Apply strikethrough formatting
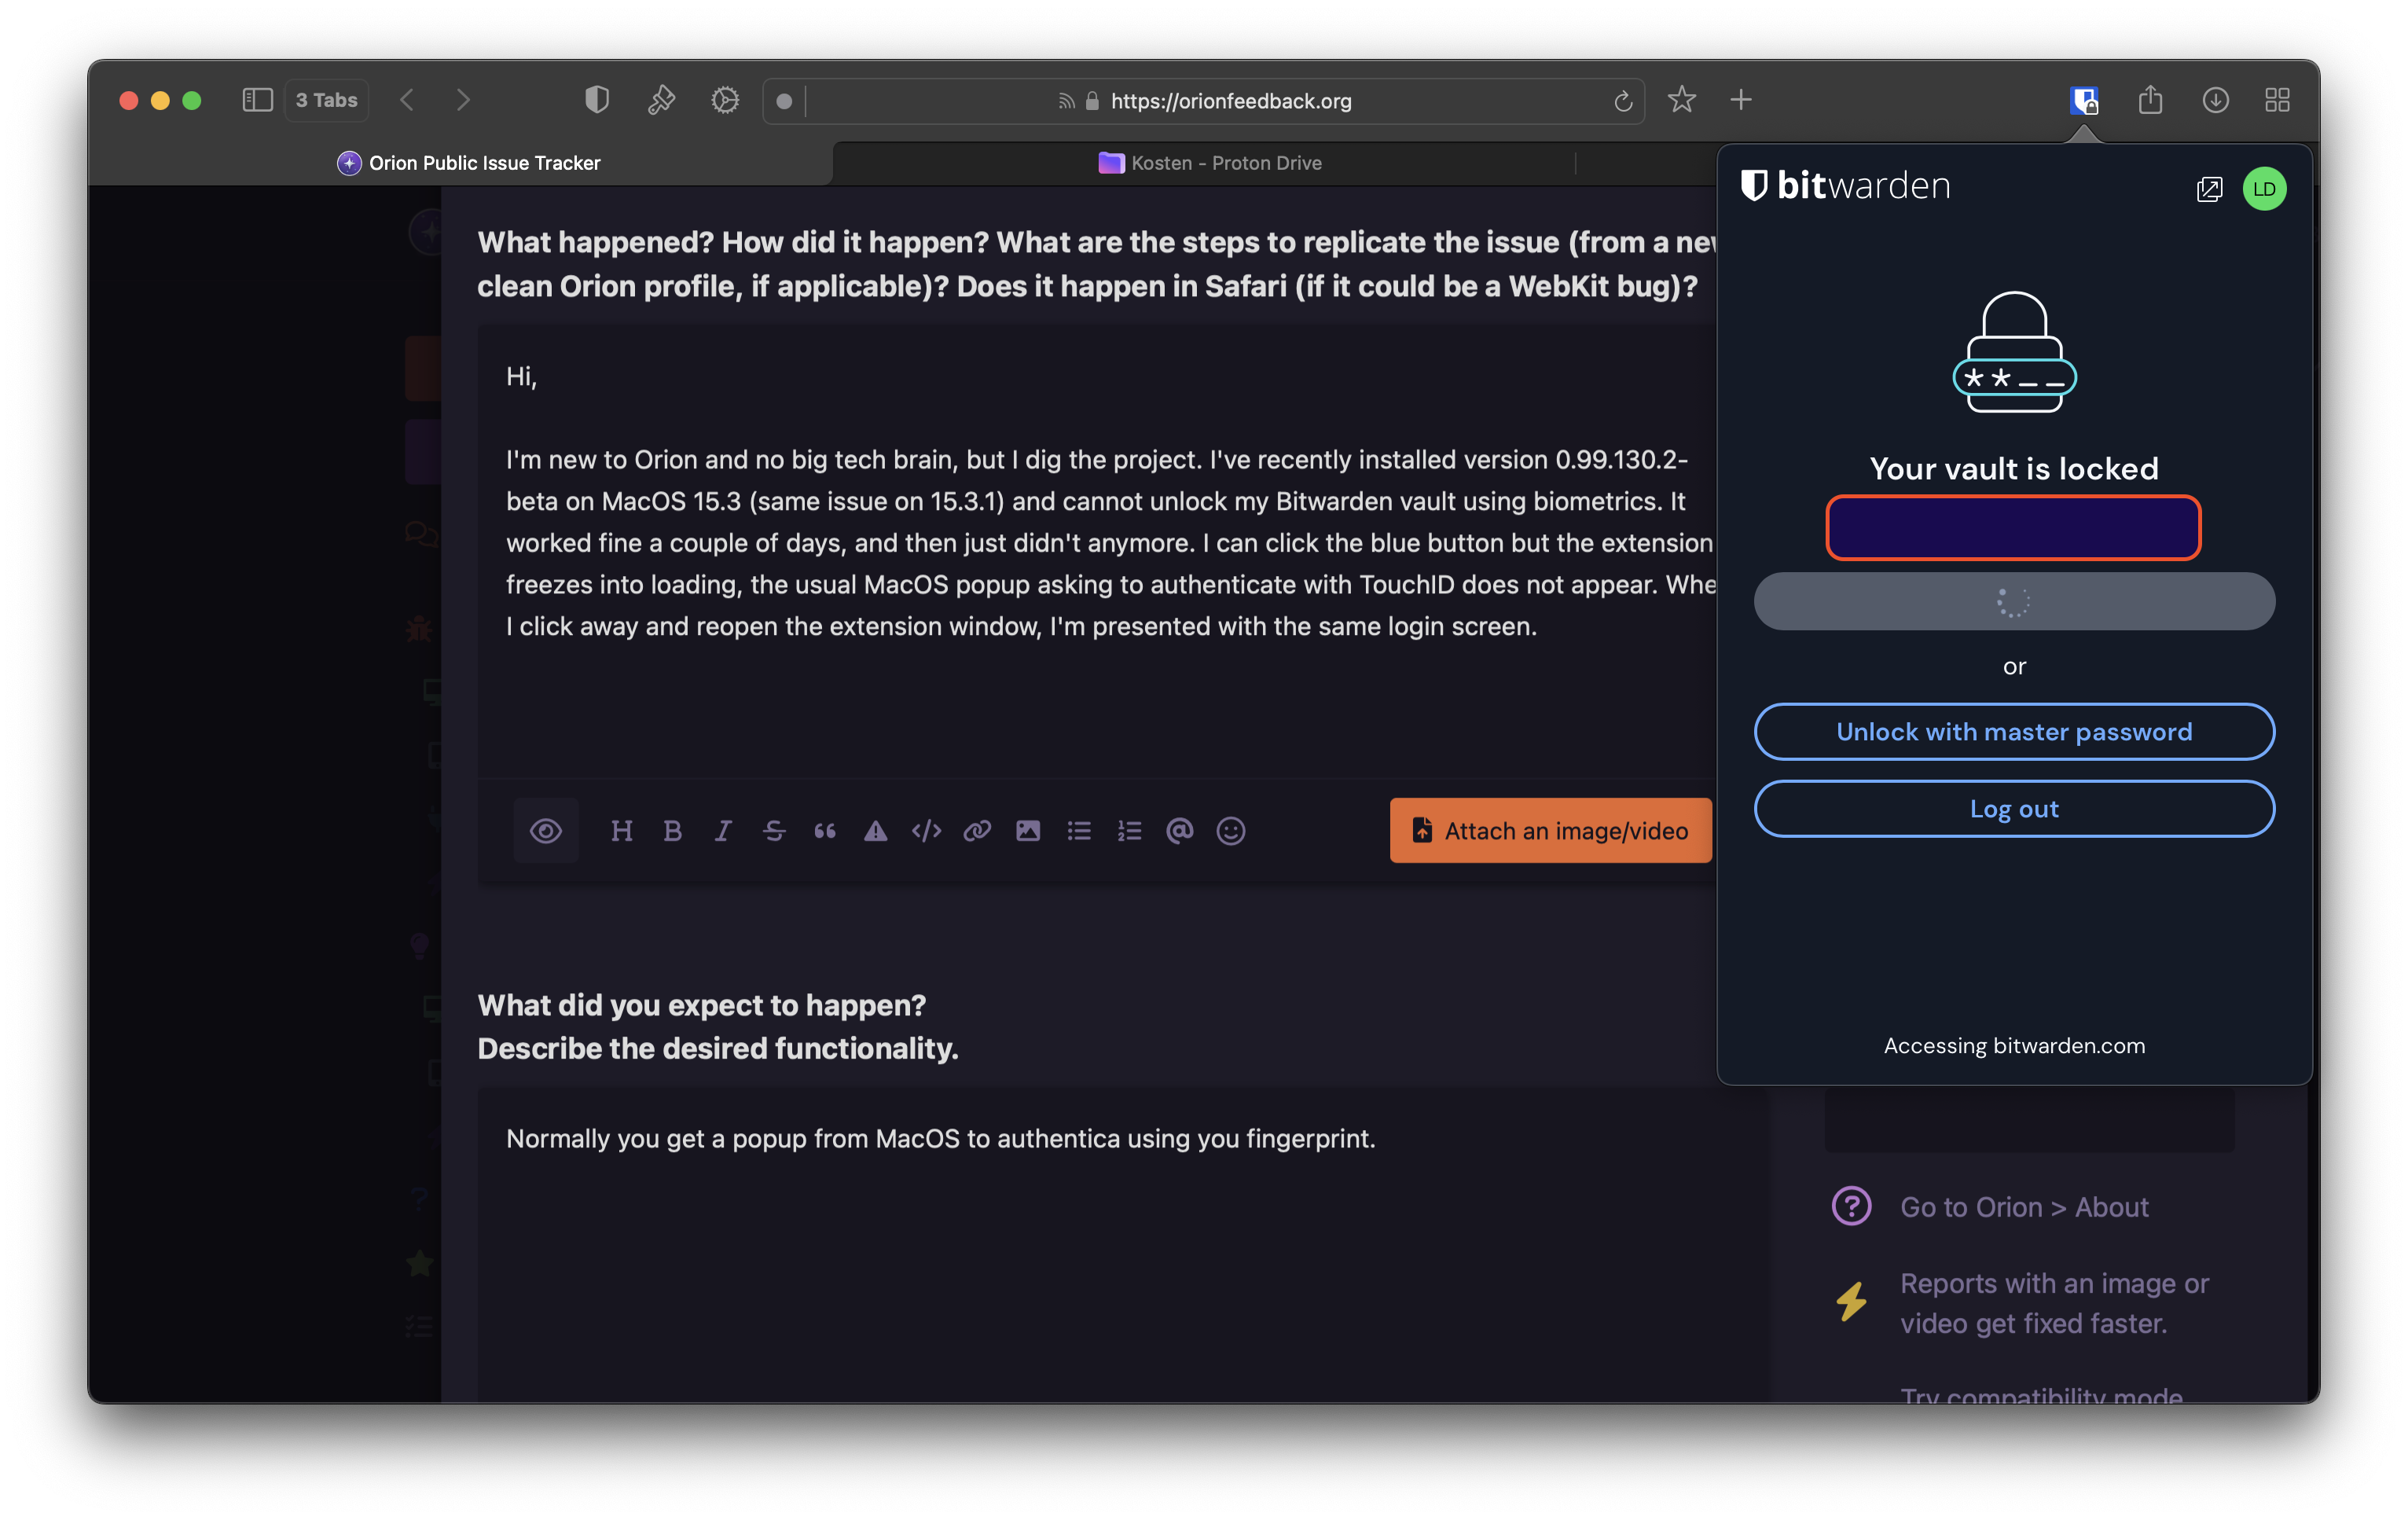 (x=774, y=831)
